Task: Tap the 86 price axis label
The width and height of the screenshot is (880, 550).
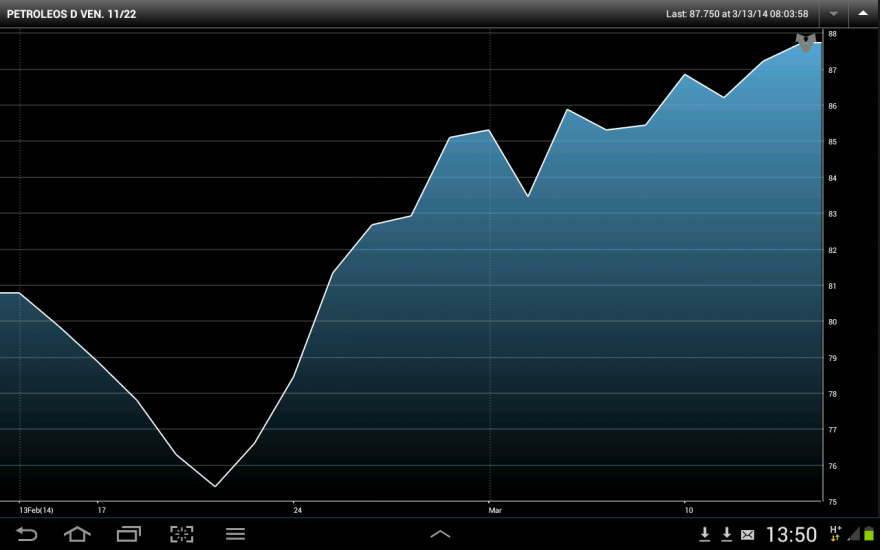Action: click(x=832, y=106)
